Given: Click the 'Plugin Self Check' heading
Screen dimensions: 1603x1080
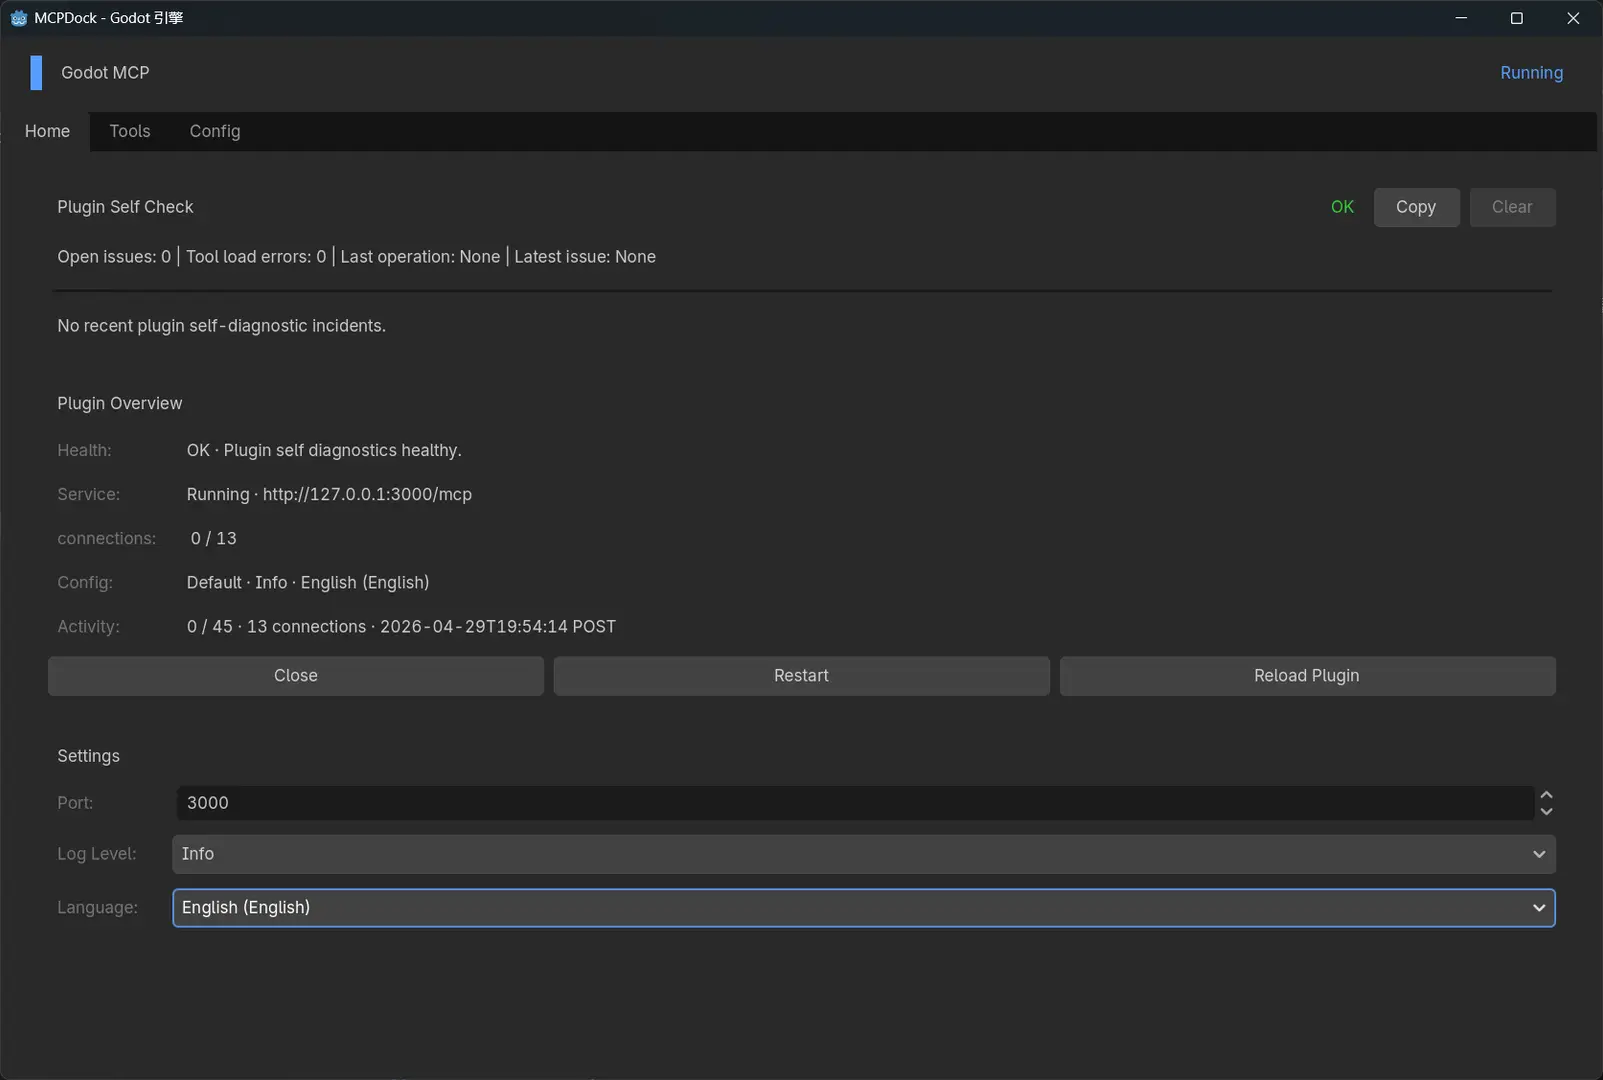Looking at the screenshot, I should (125, 207).
